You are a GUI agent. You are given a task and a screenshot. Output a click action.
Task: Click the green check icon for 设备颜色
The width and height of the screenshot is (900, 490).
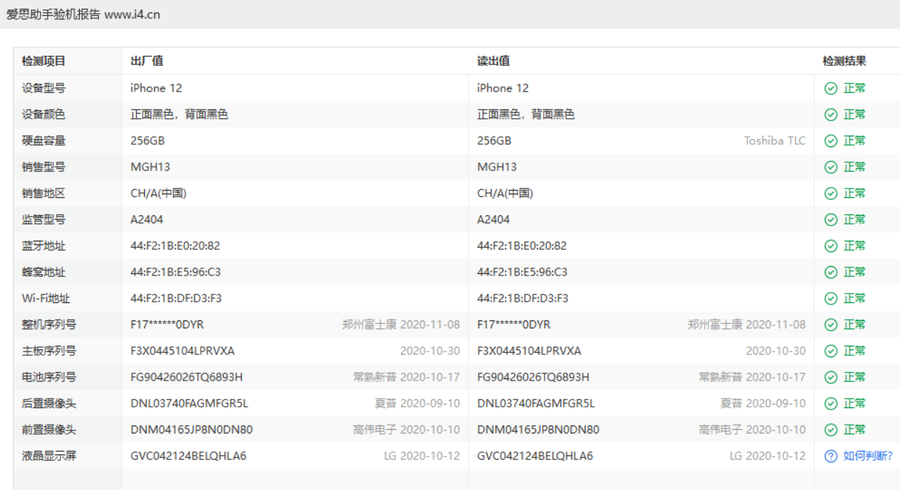(x=831, y=115)
